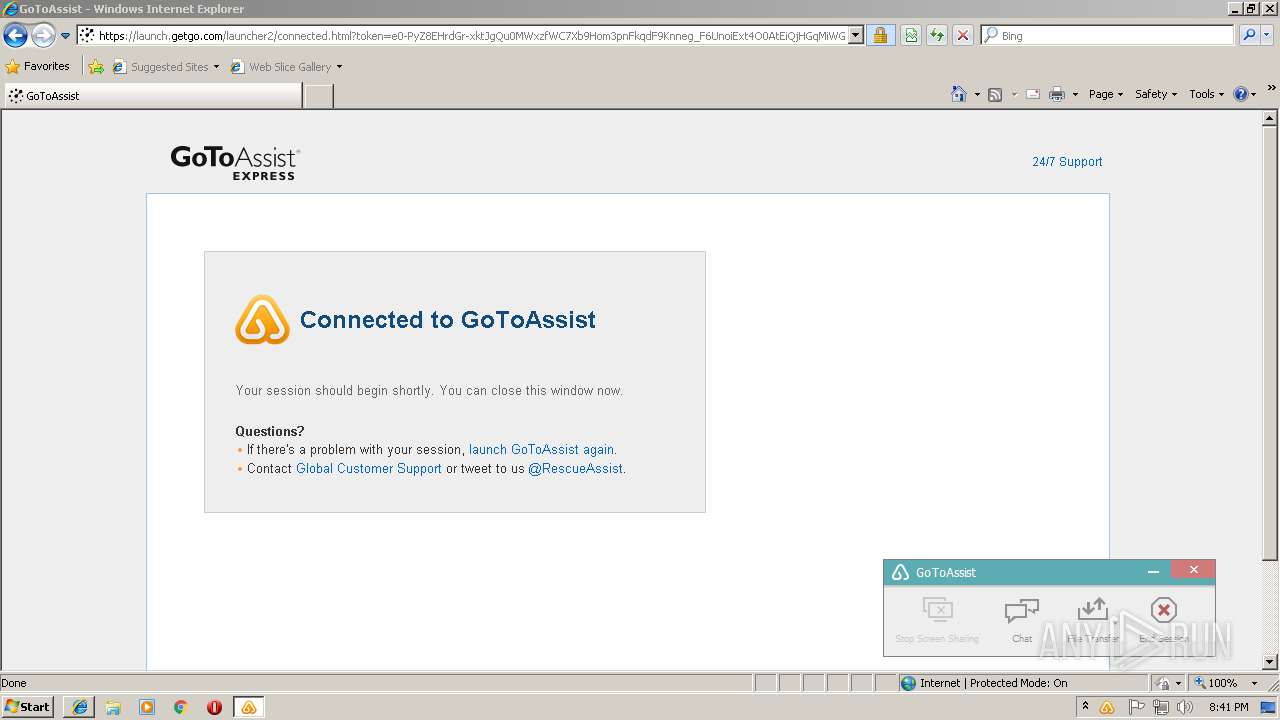Open Opera from taskbar
1280x720 pixels.
[x=214, y=707]
